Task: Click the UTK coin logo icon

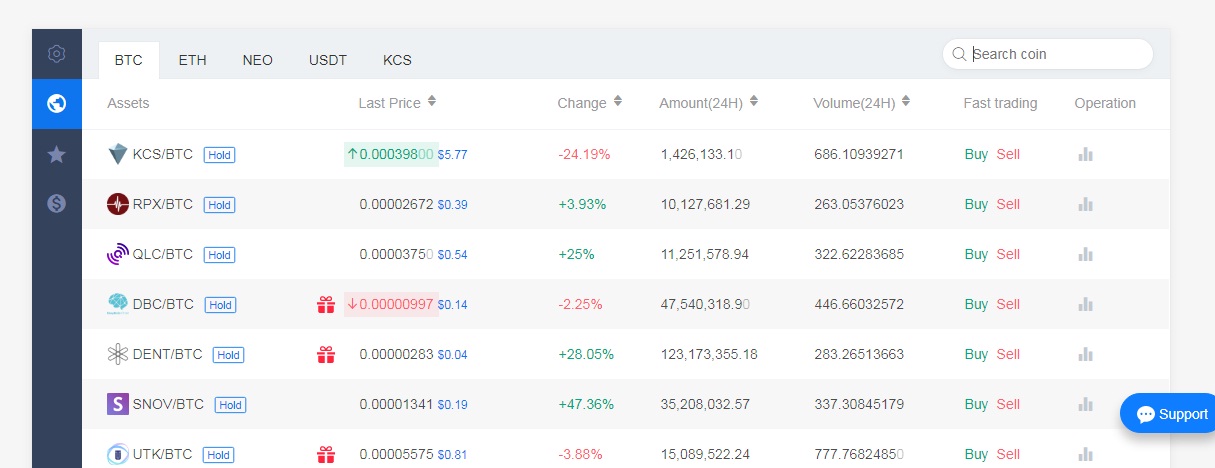Action: pos(118,454)
